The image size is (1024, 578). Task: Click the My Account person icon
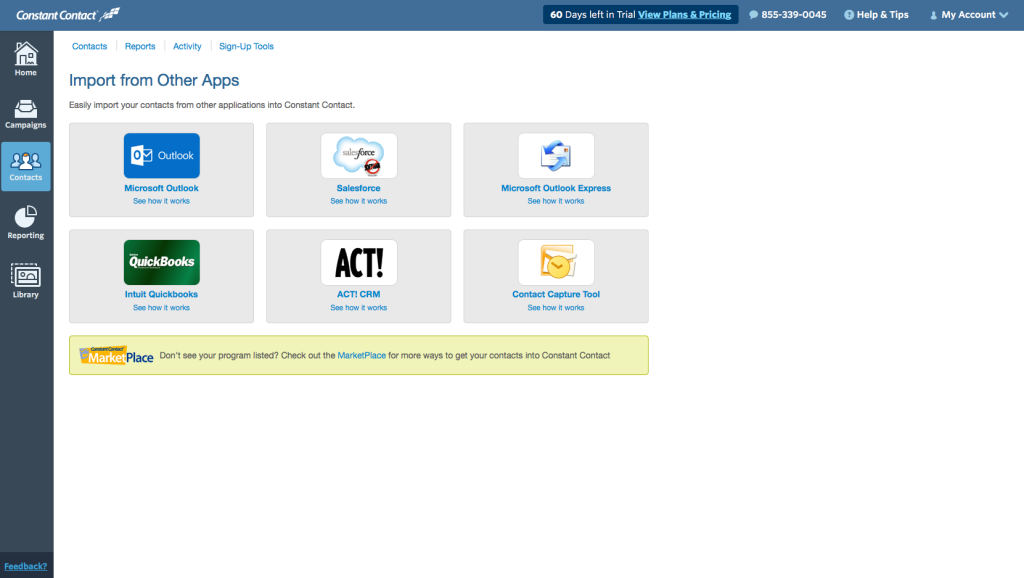(x=933, y=15)
